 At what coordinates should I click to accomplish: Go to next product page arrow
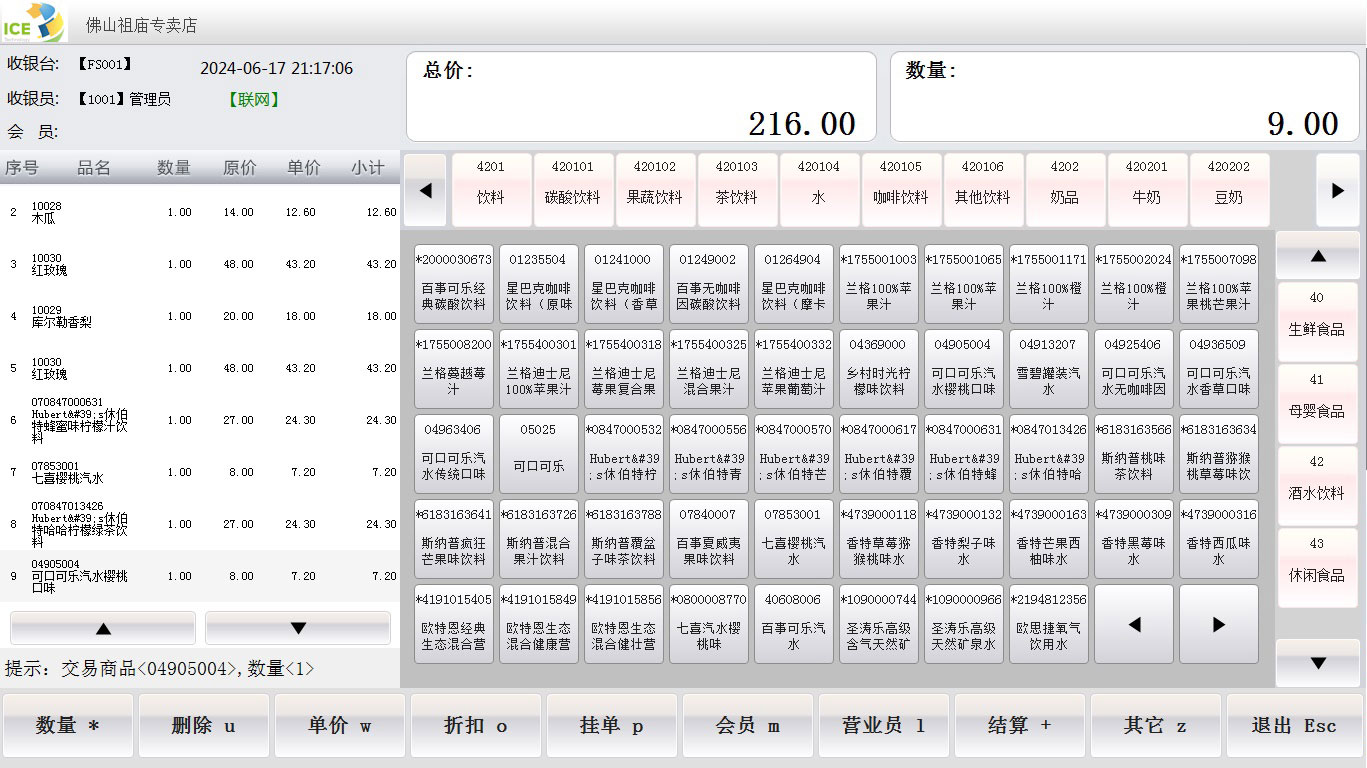pos(1218,624)
